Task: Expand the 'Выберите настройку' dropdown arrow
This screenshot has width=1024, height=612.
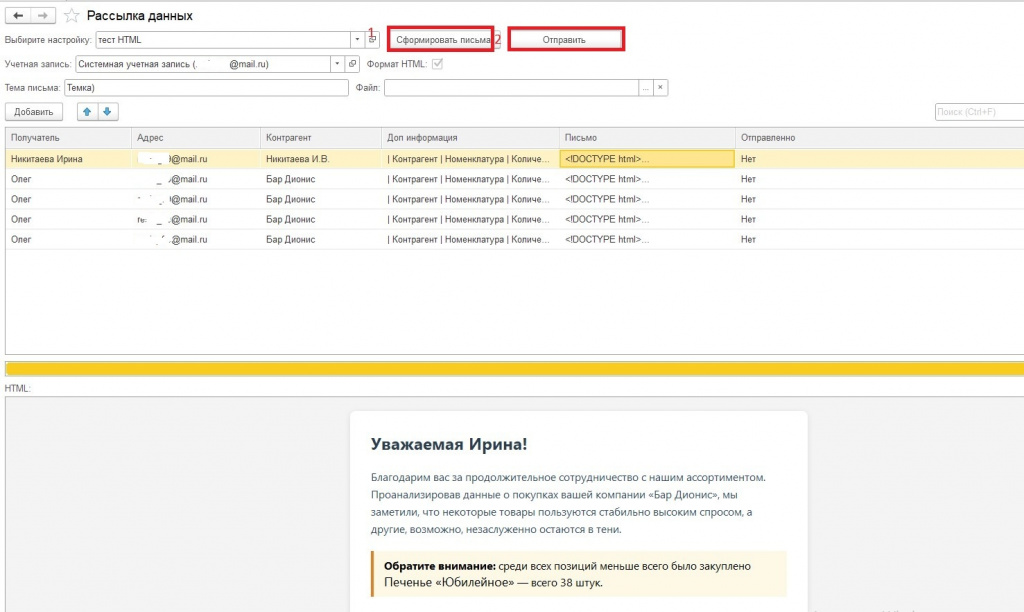Action: (357, 40)
